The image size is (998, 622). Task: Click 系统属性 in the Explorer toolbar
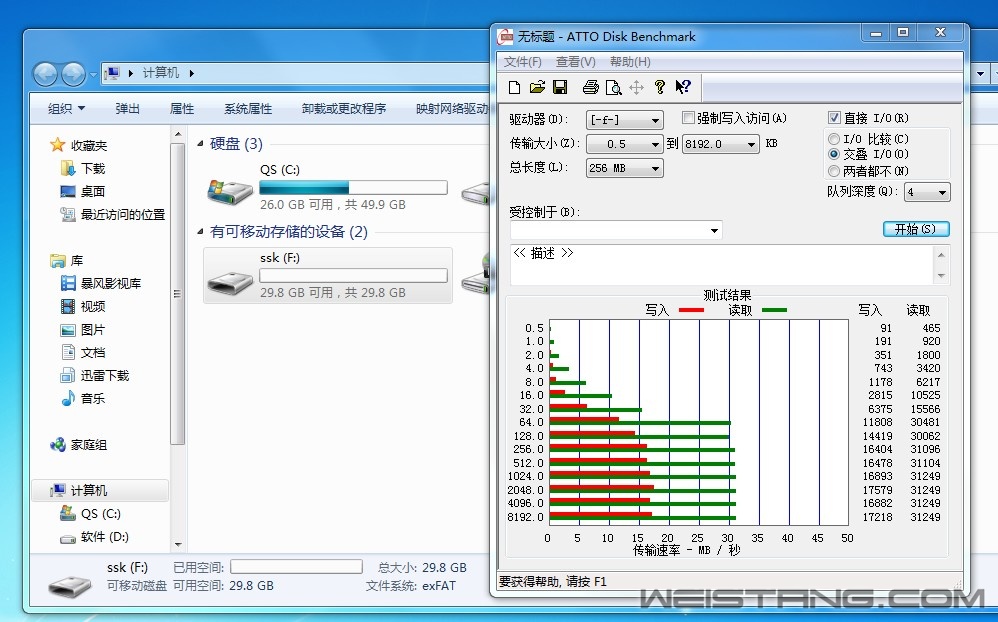248,109
